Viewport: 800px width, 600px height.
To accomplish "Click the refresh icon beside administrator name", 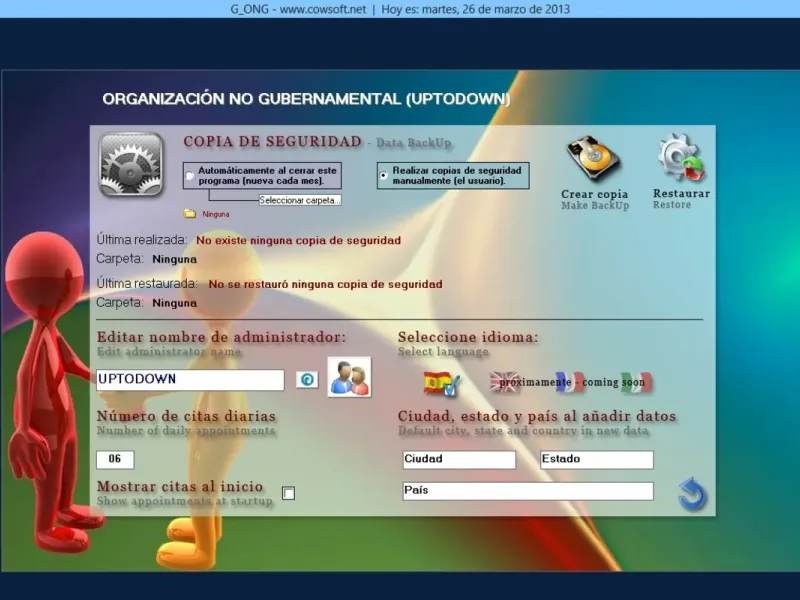I will [x=307, y=380].
